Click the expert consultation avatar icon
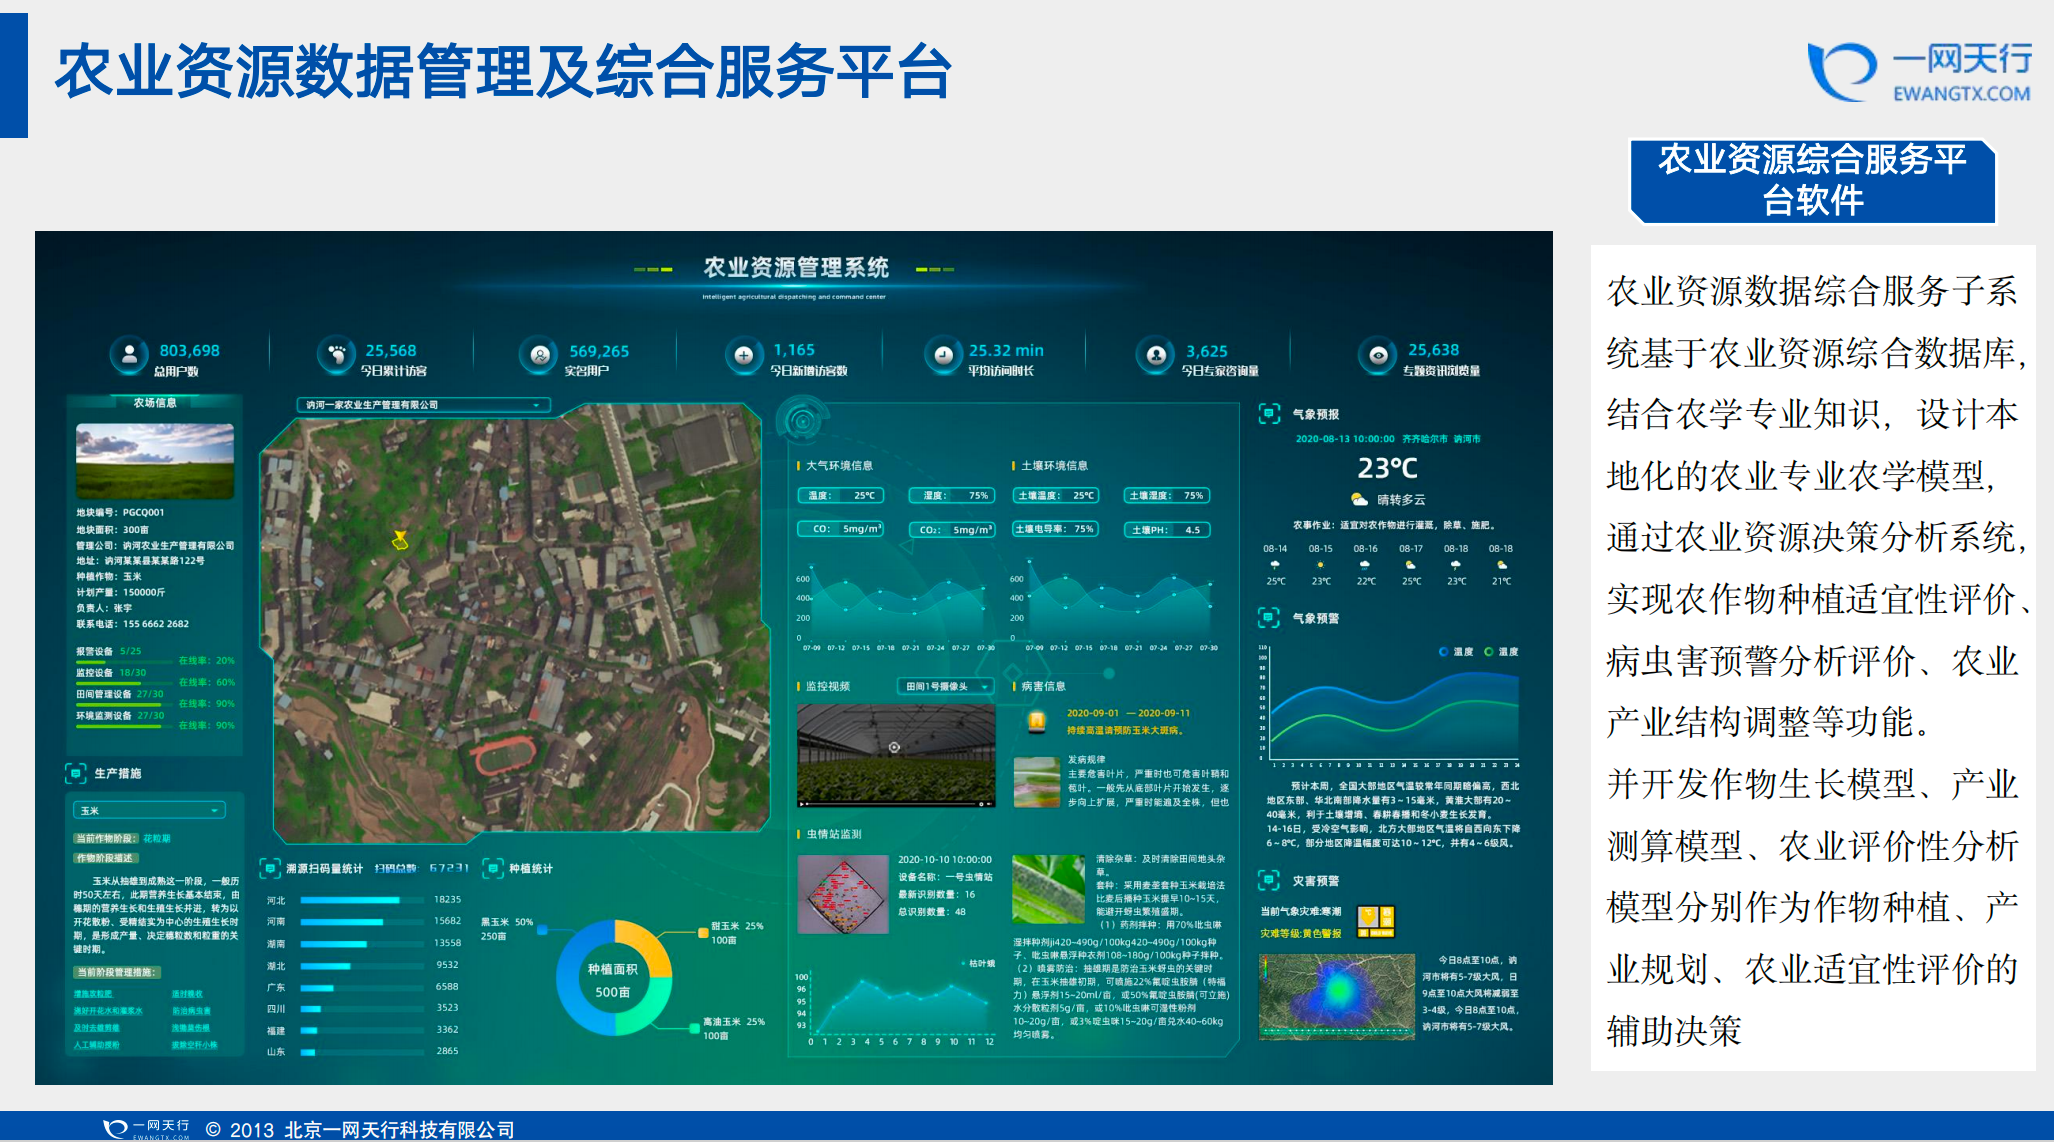 coord(1156,355)
